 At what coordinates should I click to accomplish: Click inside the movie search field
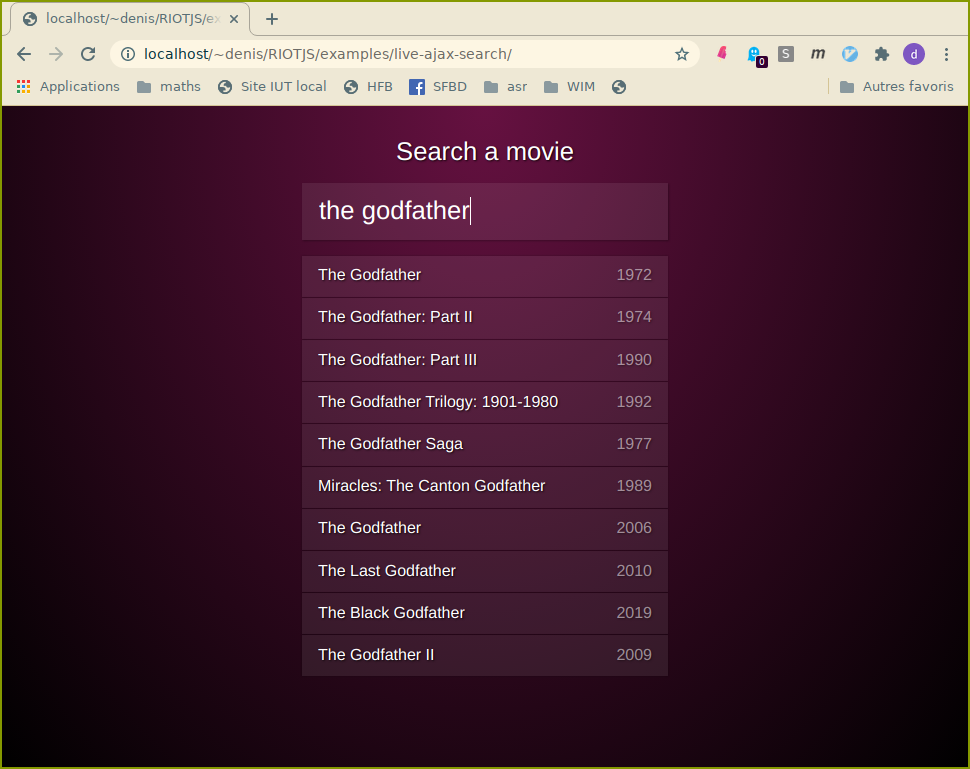pyautogui.click(x=485, y=211)
